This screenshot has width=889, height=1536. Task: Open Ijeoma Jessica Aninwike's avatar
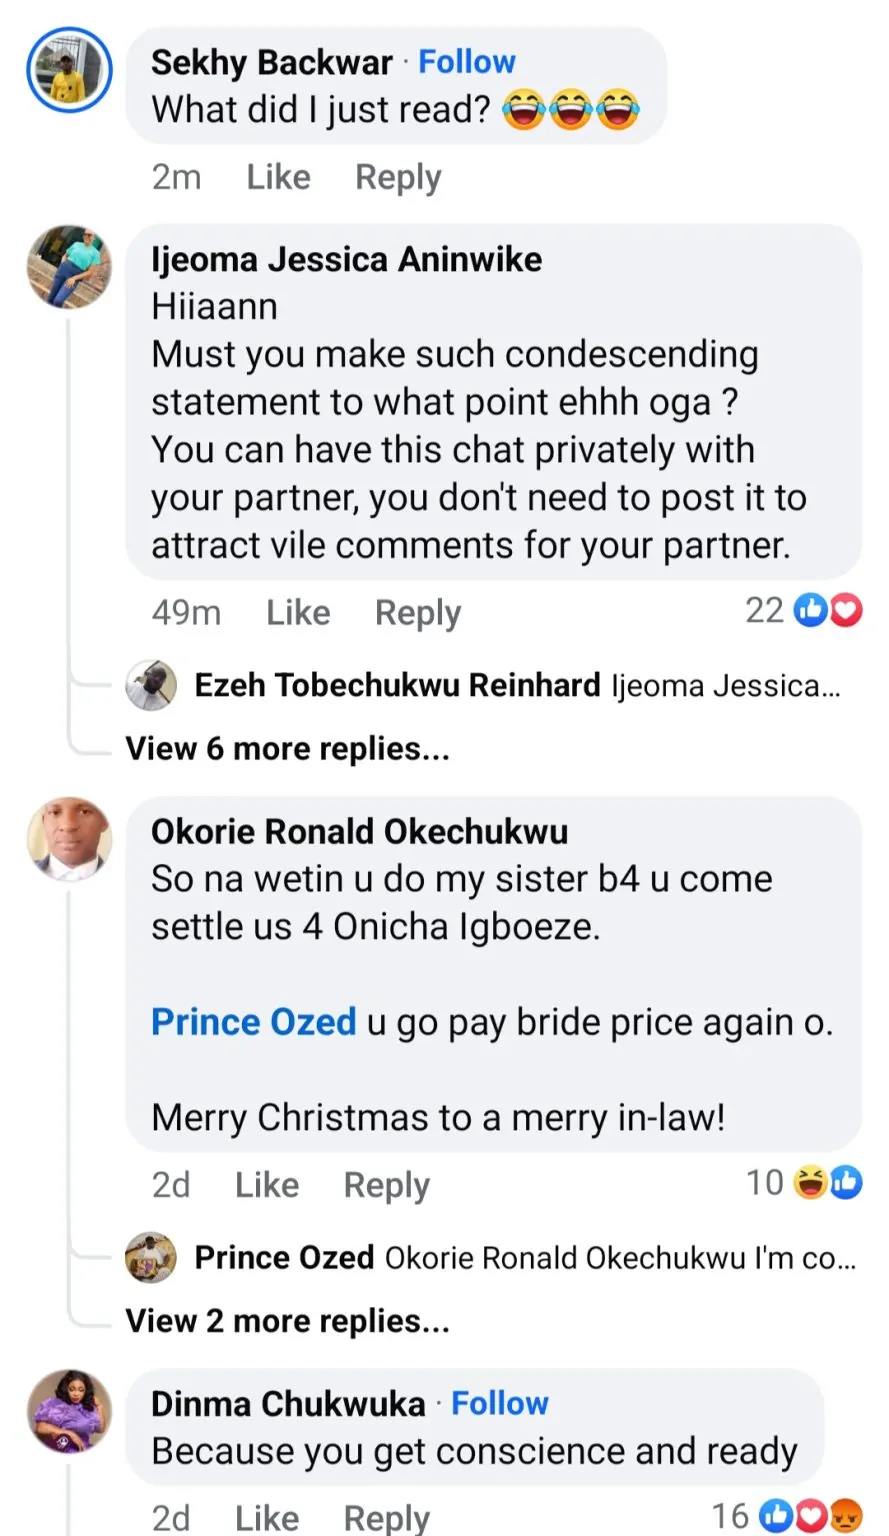pyautogui.click(x=69, y=266)
